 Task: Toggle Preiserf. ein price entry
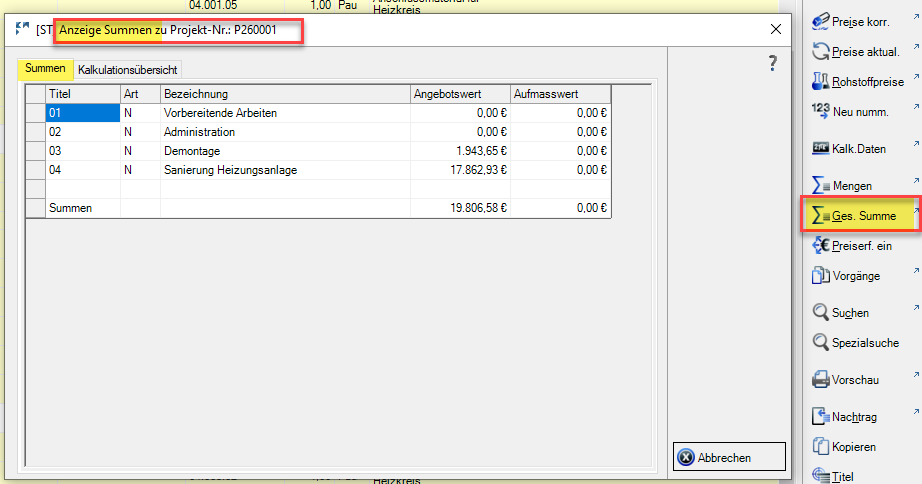coord(821,246)
